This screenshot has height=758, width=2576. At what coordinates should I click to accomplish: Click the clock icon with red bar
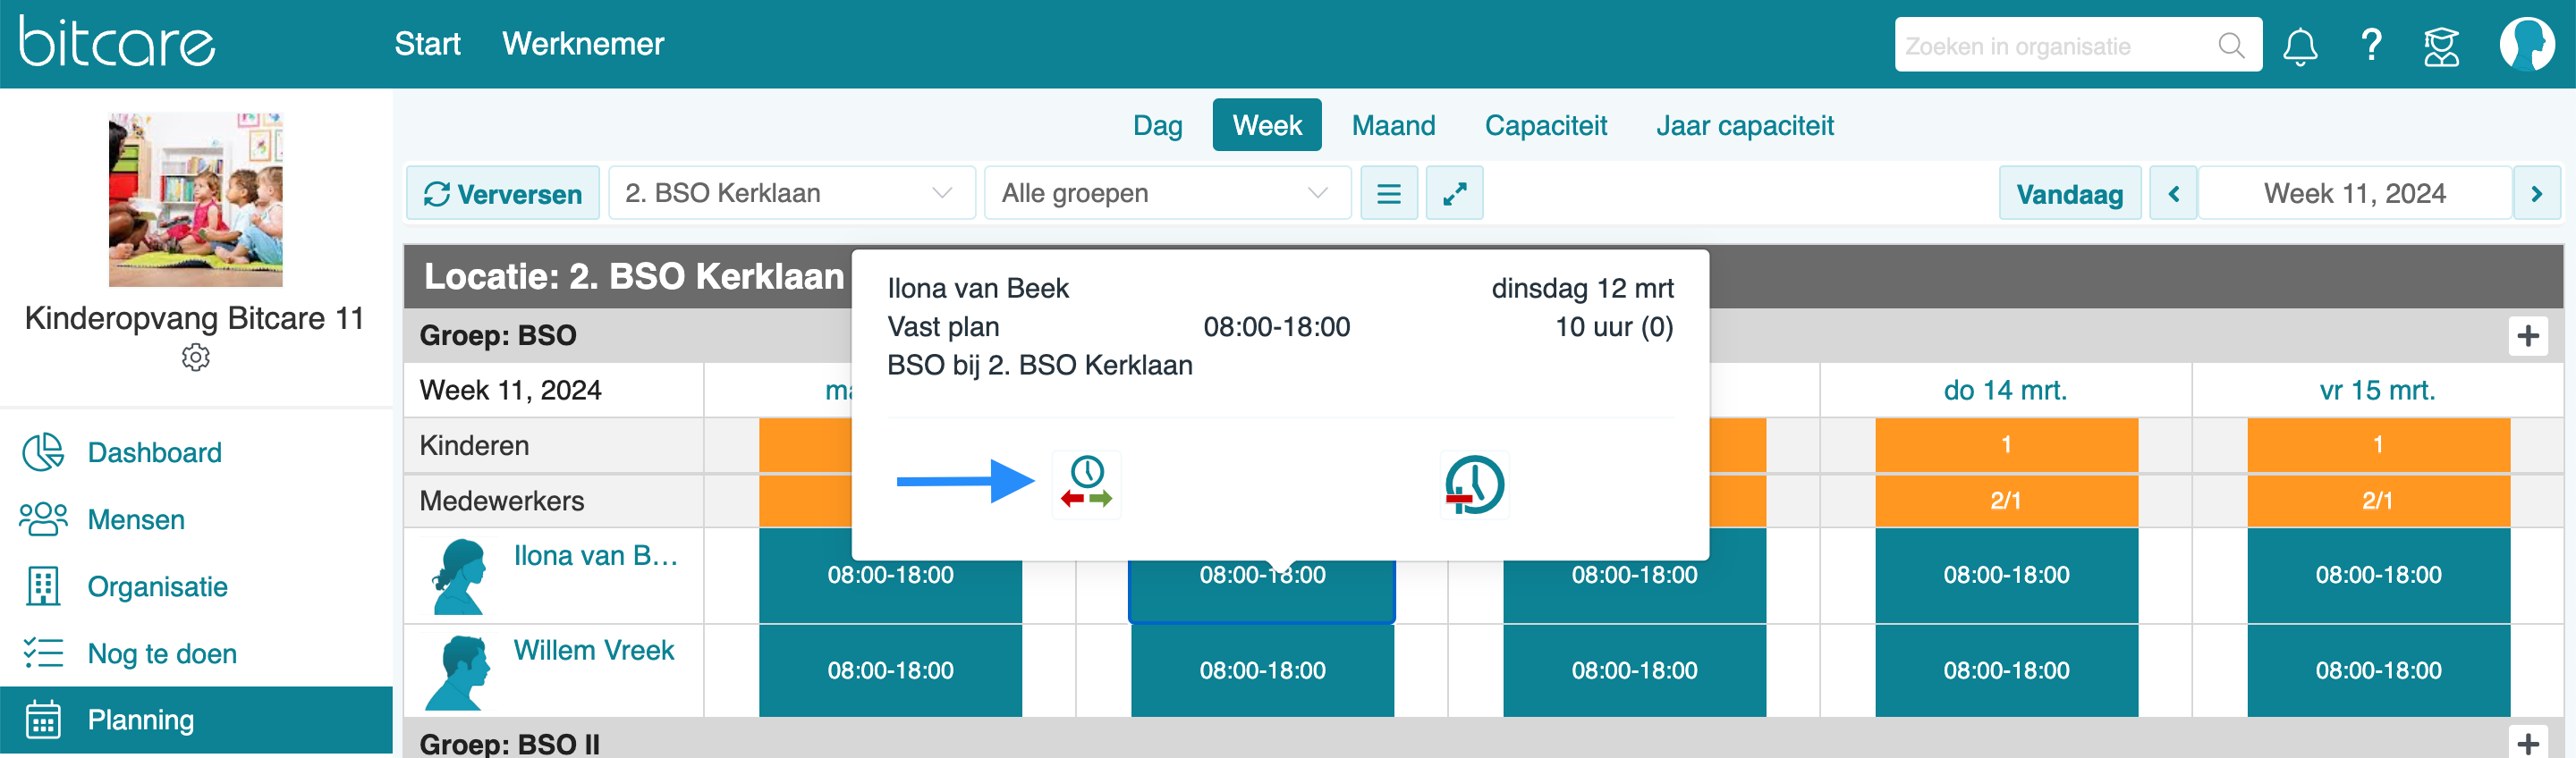pyautogui.click(x=1473, y=484)
